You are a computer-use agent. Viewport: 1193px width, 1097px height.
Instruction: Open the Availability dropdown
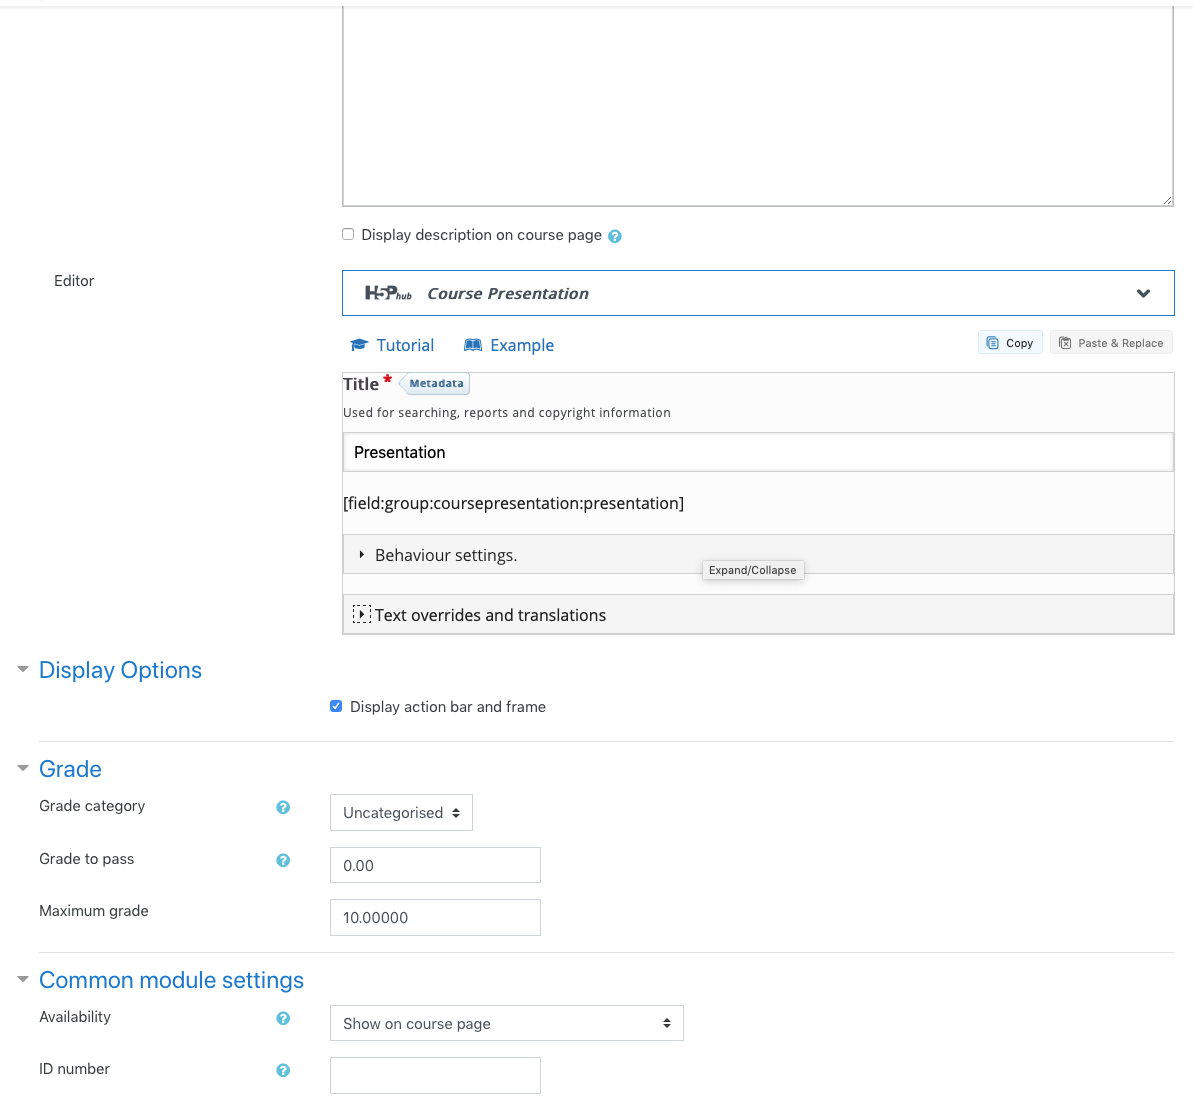tap(507, 1023)
